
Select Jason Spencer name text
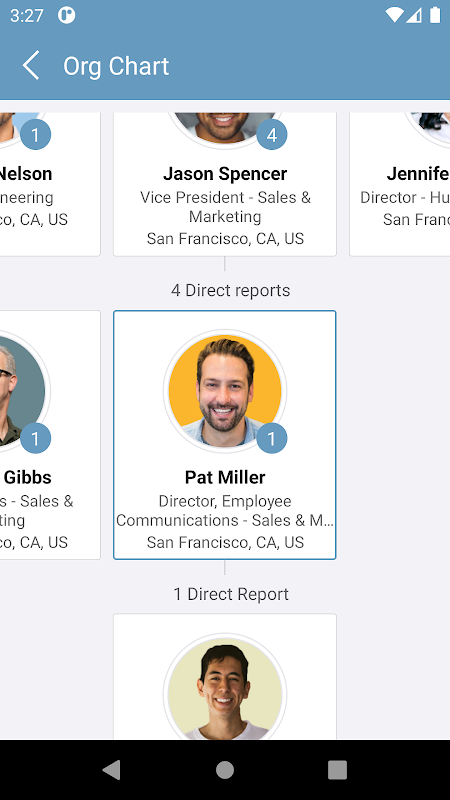[x=225, y=173]
